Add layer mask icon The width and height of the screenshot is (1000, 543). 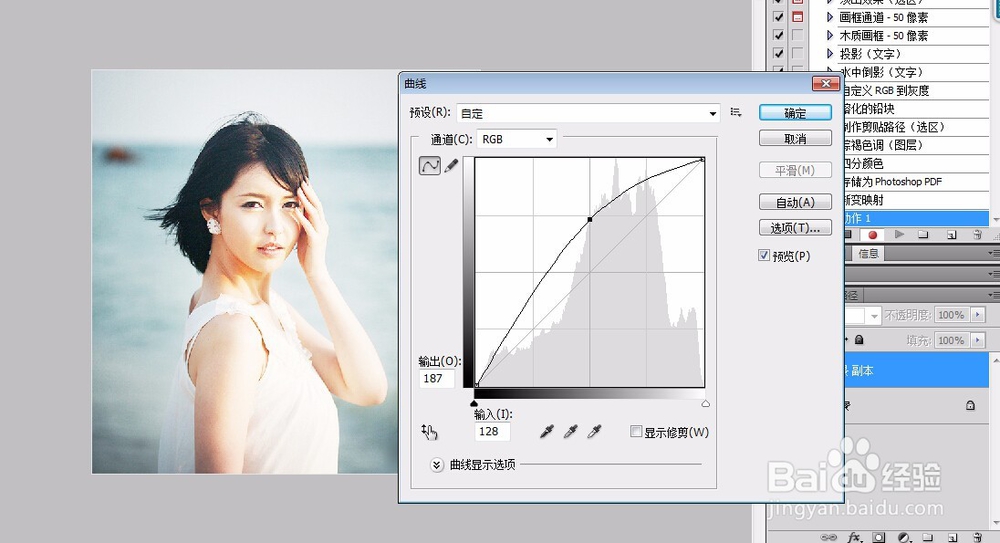pyautogui.click(x=879, y=537)
